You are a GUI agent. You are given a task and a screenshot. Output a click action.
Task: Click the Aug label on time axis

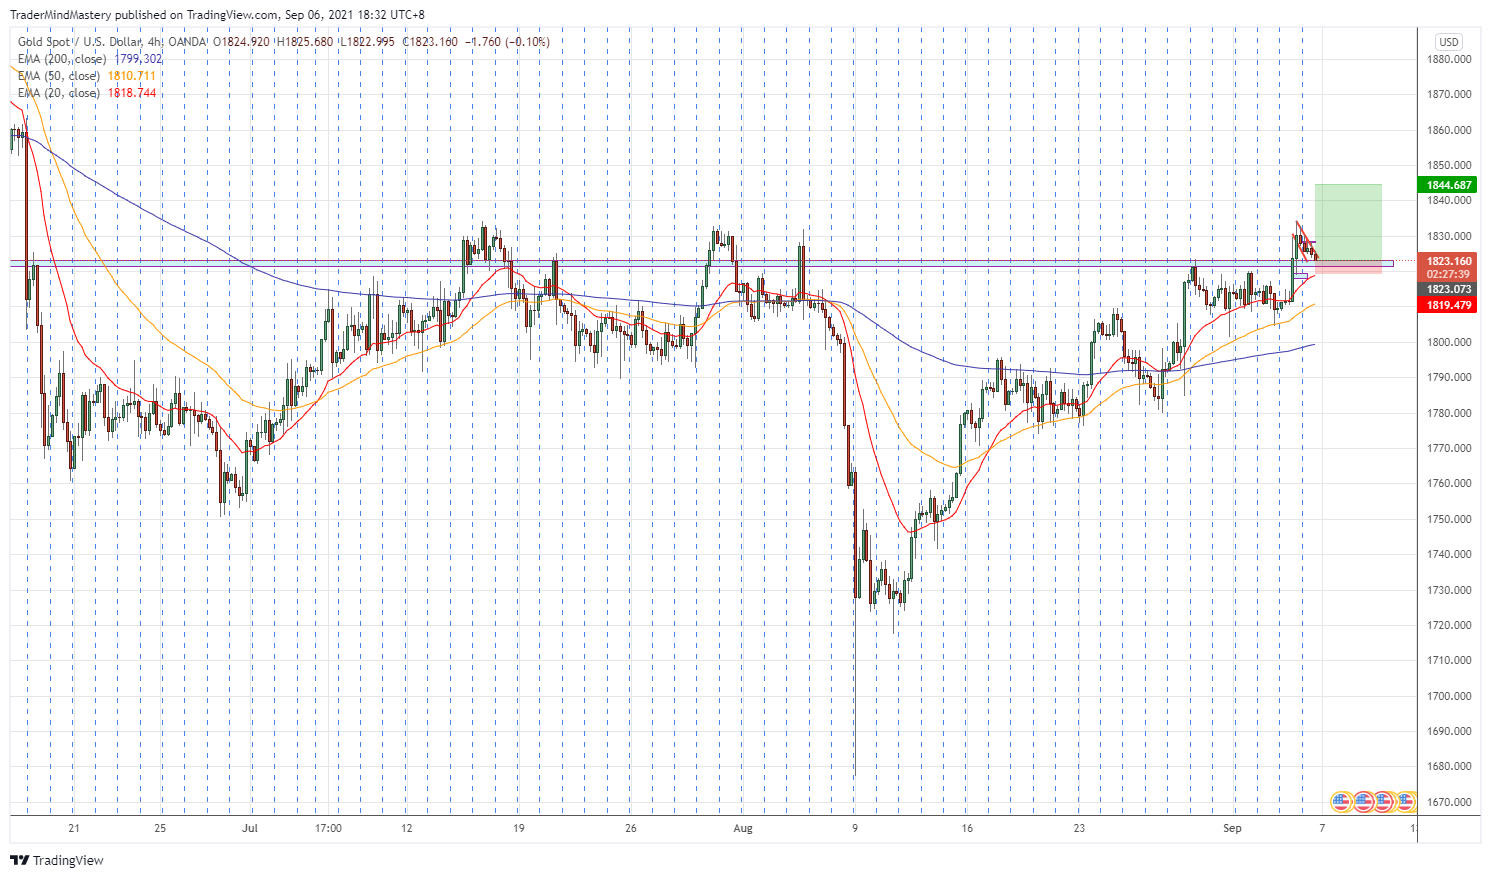742,828
